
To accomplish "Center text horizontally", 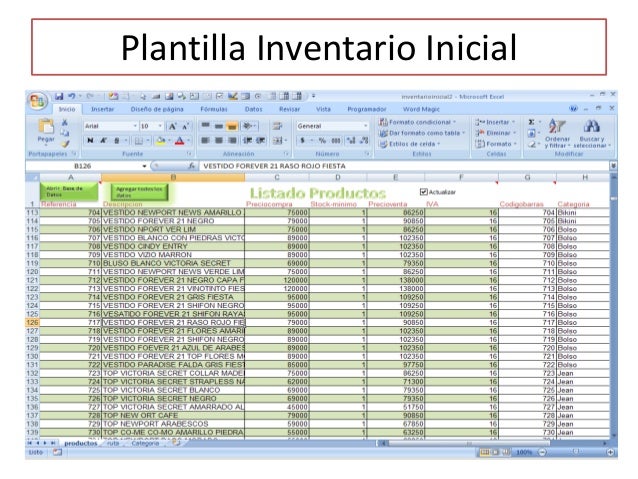I will pyautogui.click(x=219, y=141).
